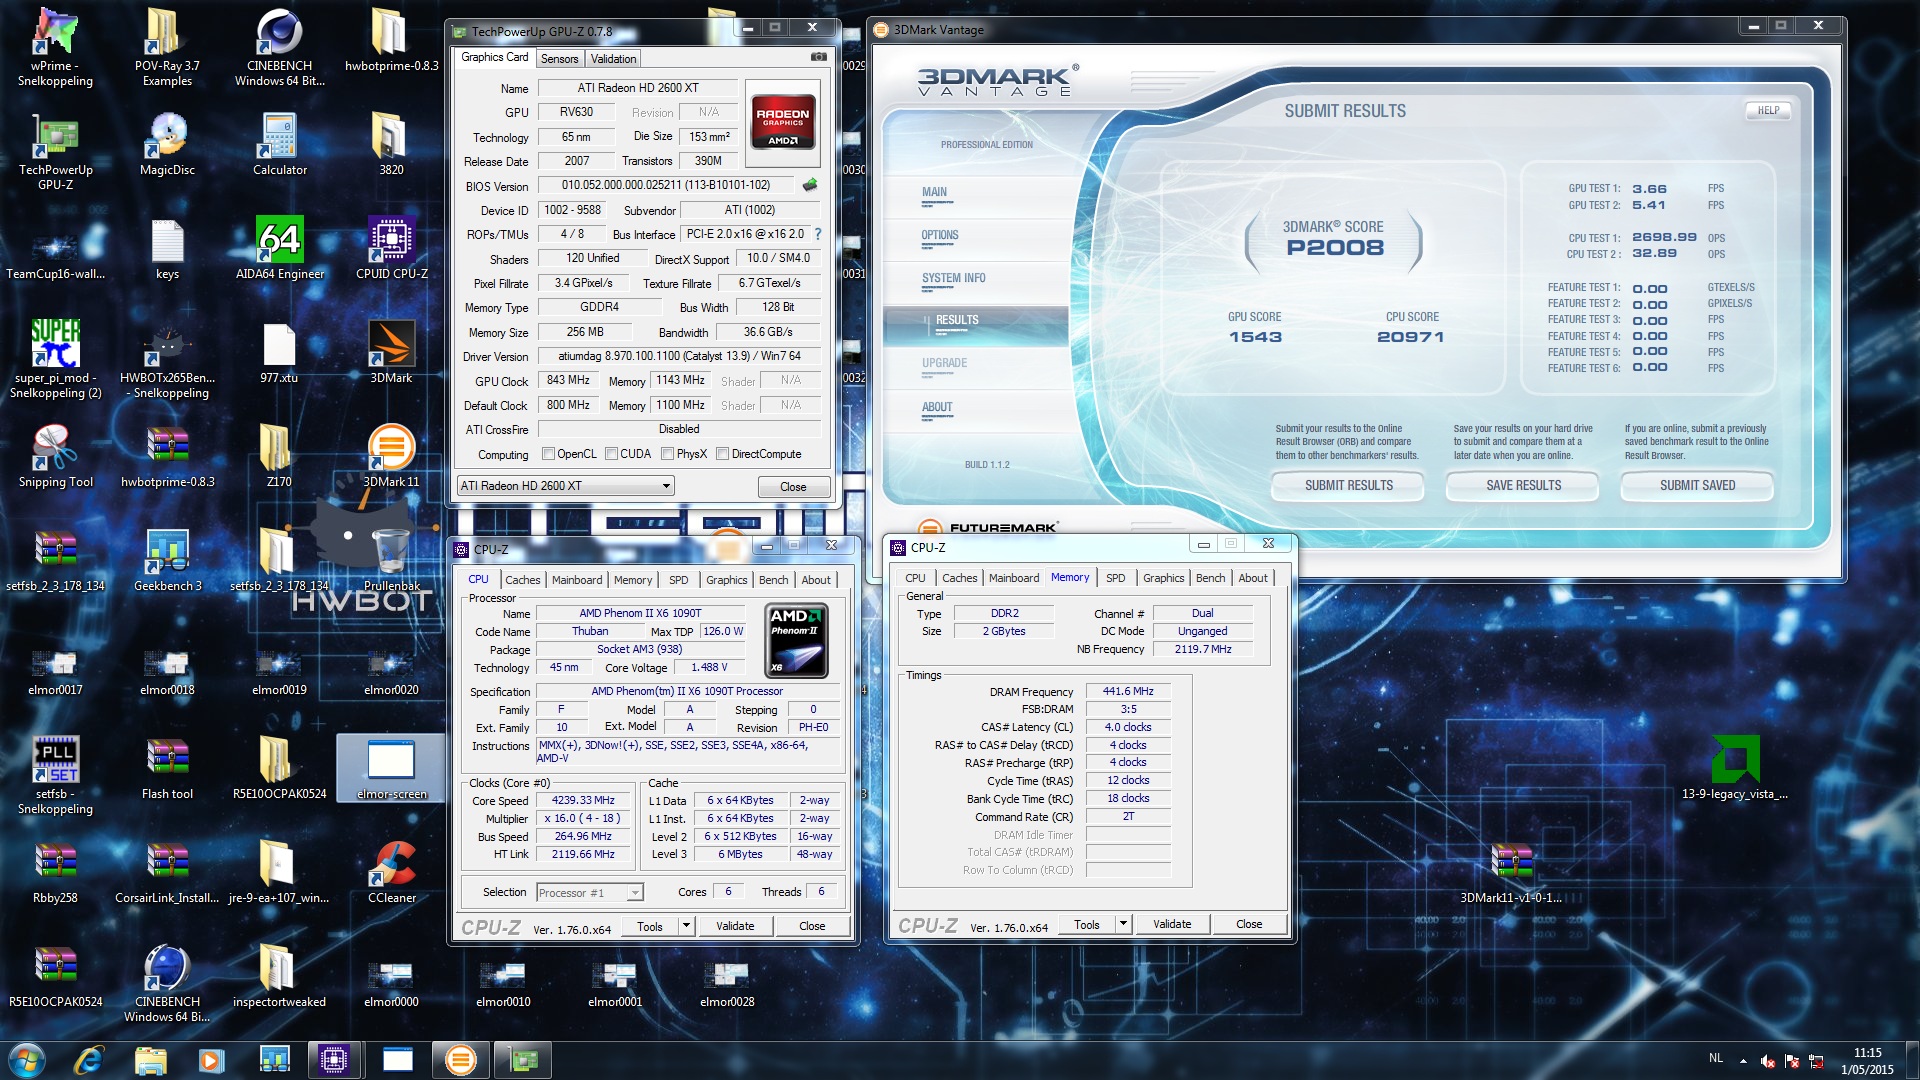This screenshot has width=1920, height=1080.
Task: Open the SPD tab in CPU-Z Memory window
Action: (x=1116, y=578)
